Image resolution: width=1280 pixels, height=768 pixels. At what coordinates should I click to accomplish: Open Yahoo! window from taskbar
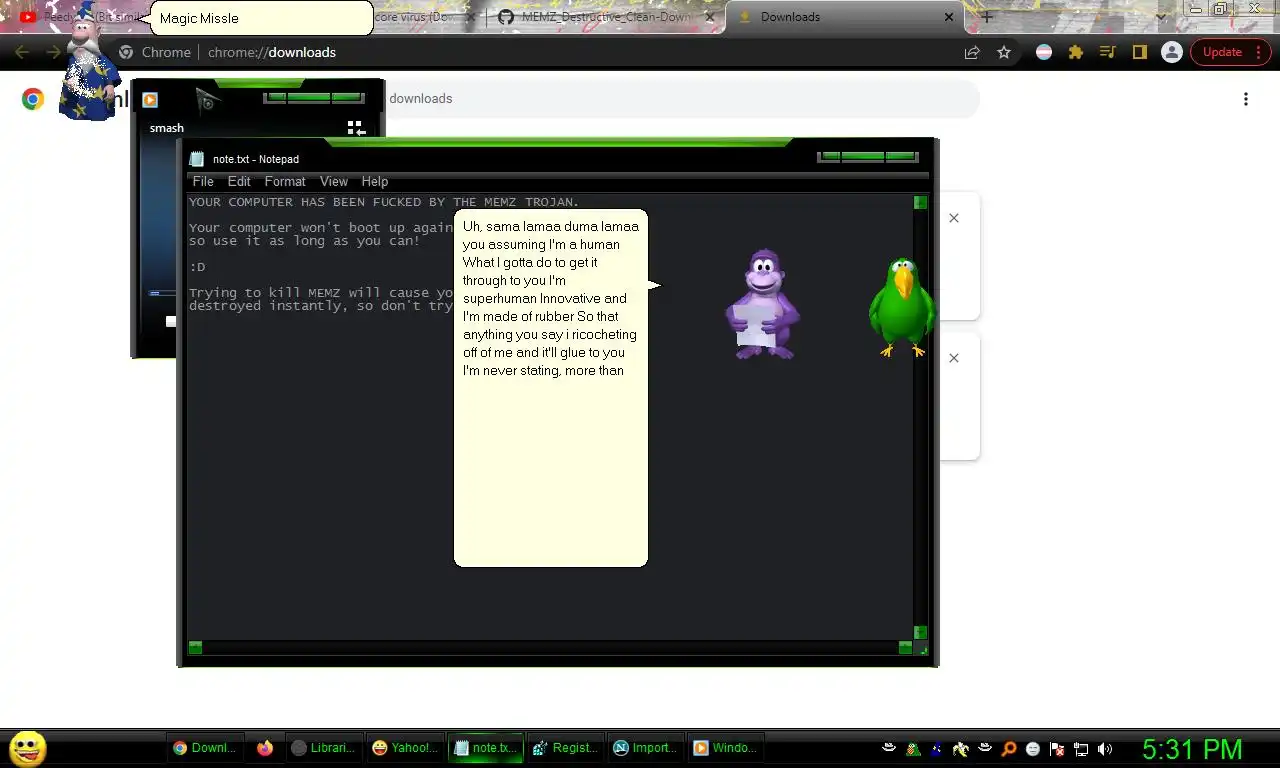pos(404,748)
